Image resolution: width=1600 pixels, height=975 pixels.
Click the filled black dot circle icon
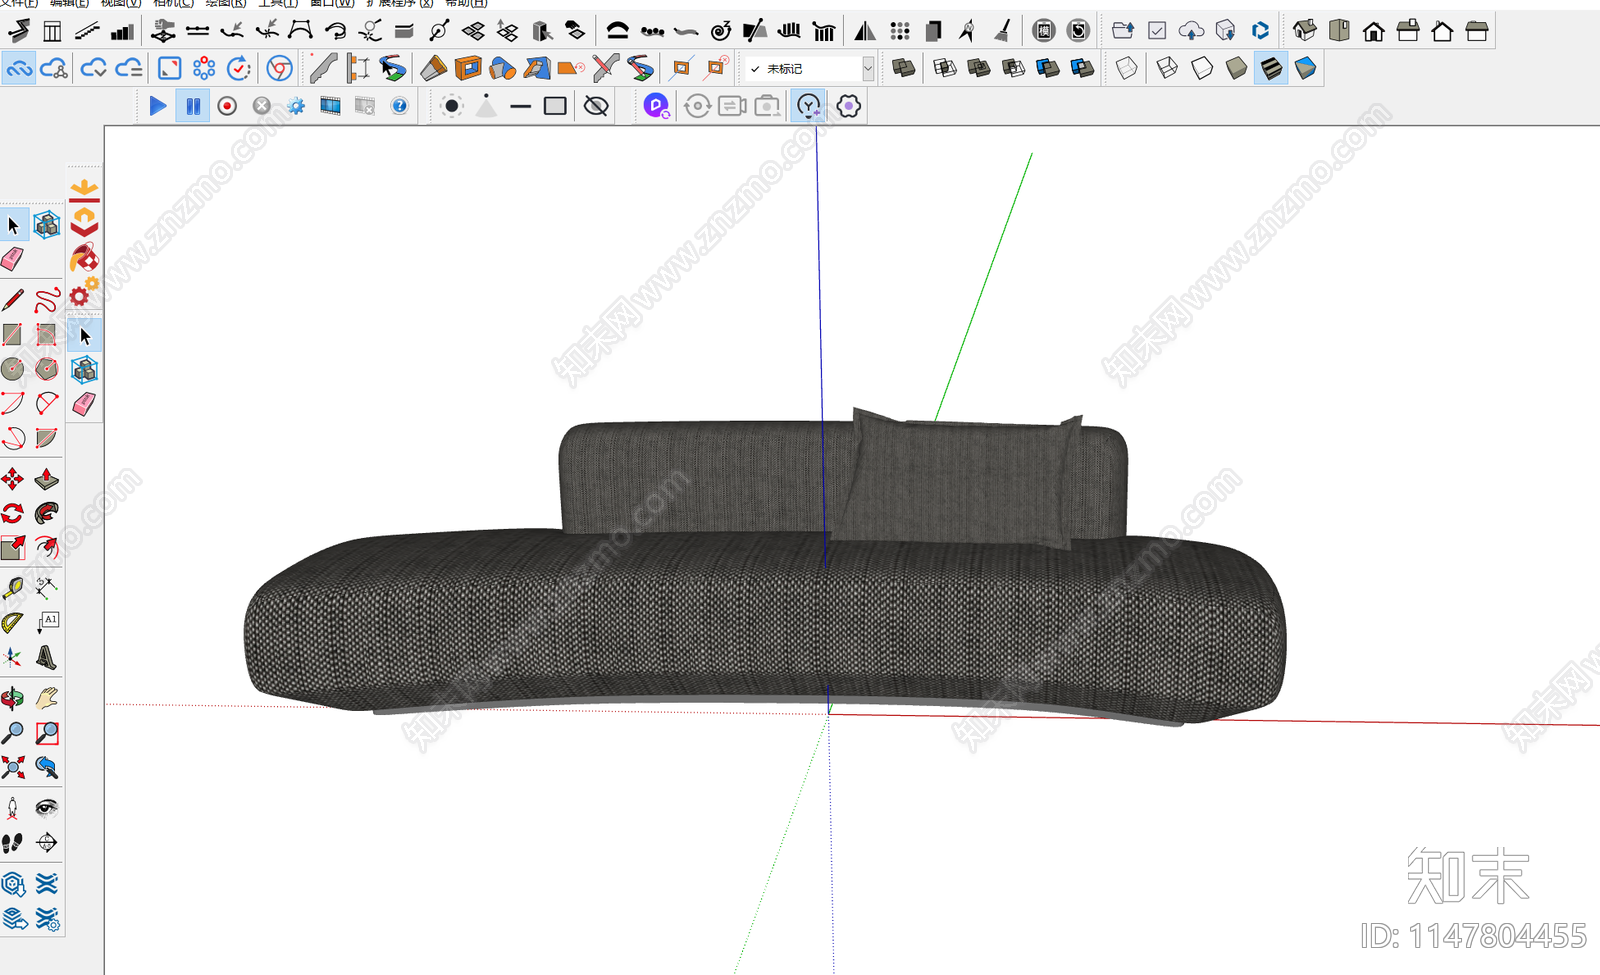[452, 106]
